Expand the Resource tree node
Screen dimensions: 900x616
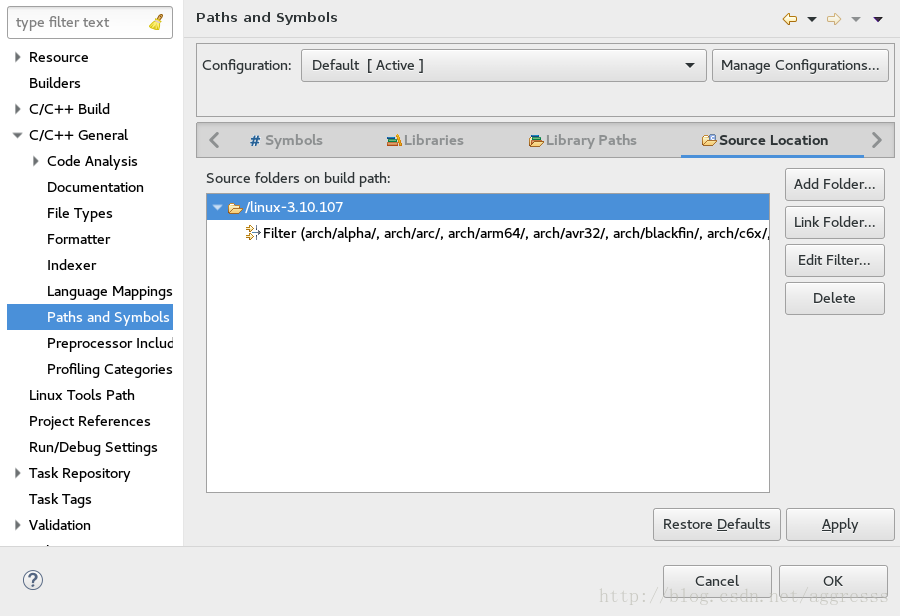[17, 57]
